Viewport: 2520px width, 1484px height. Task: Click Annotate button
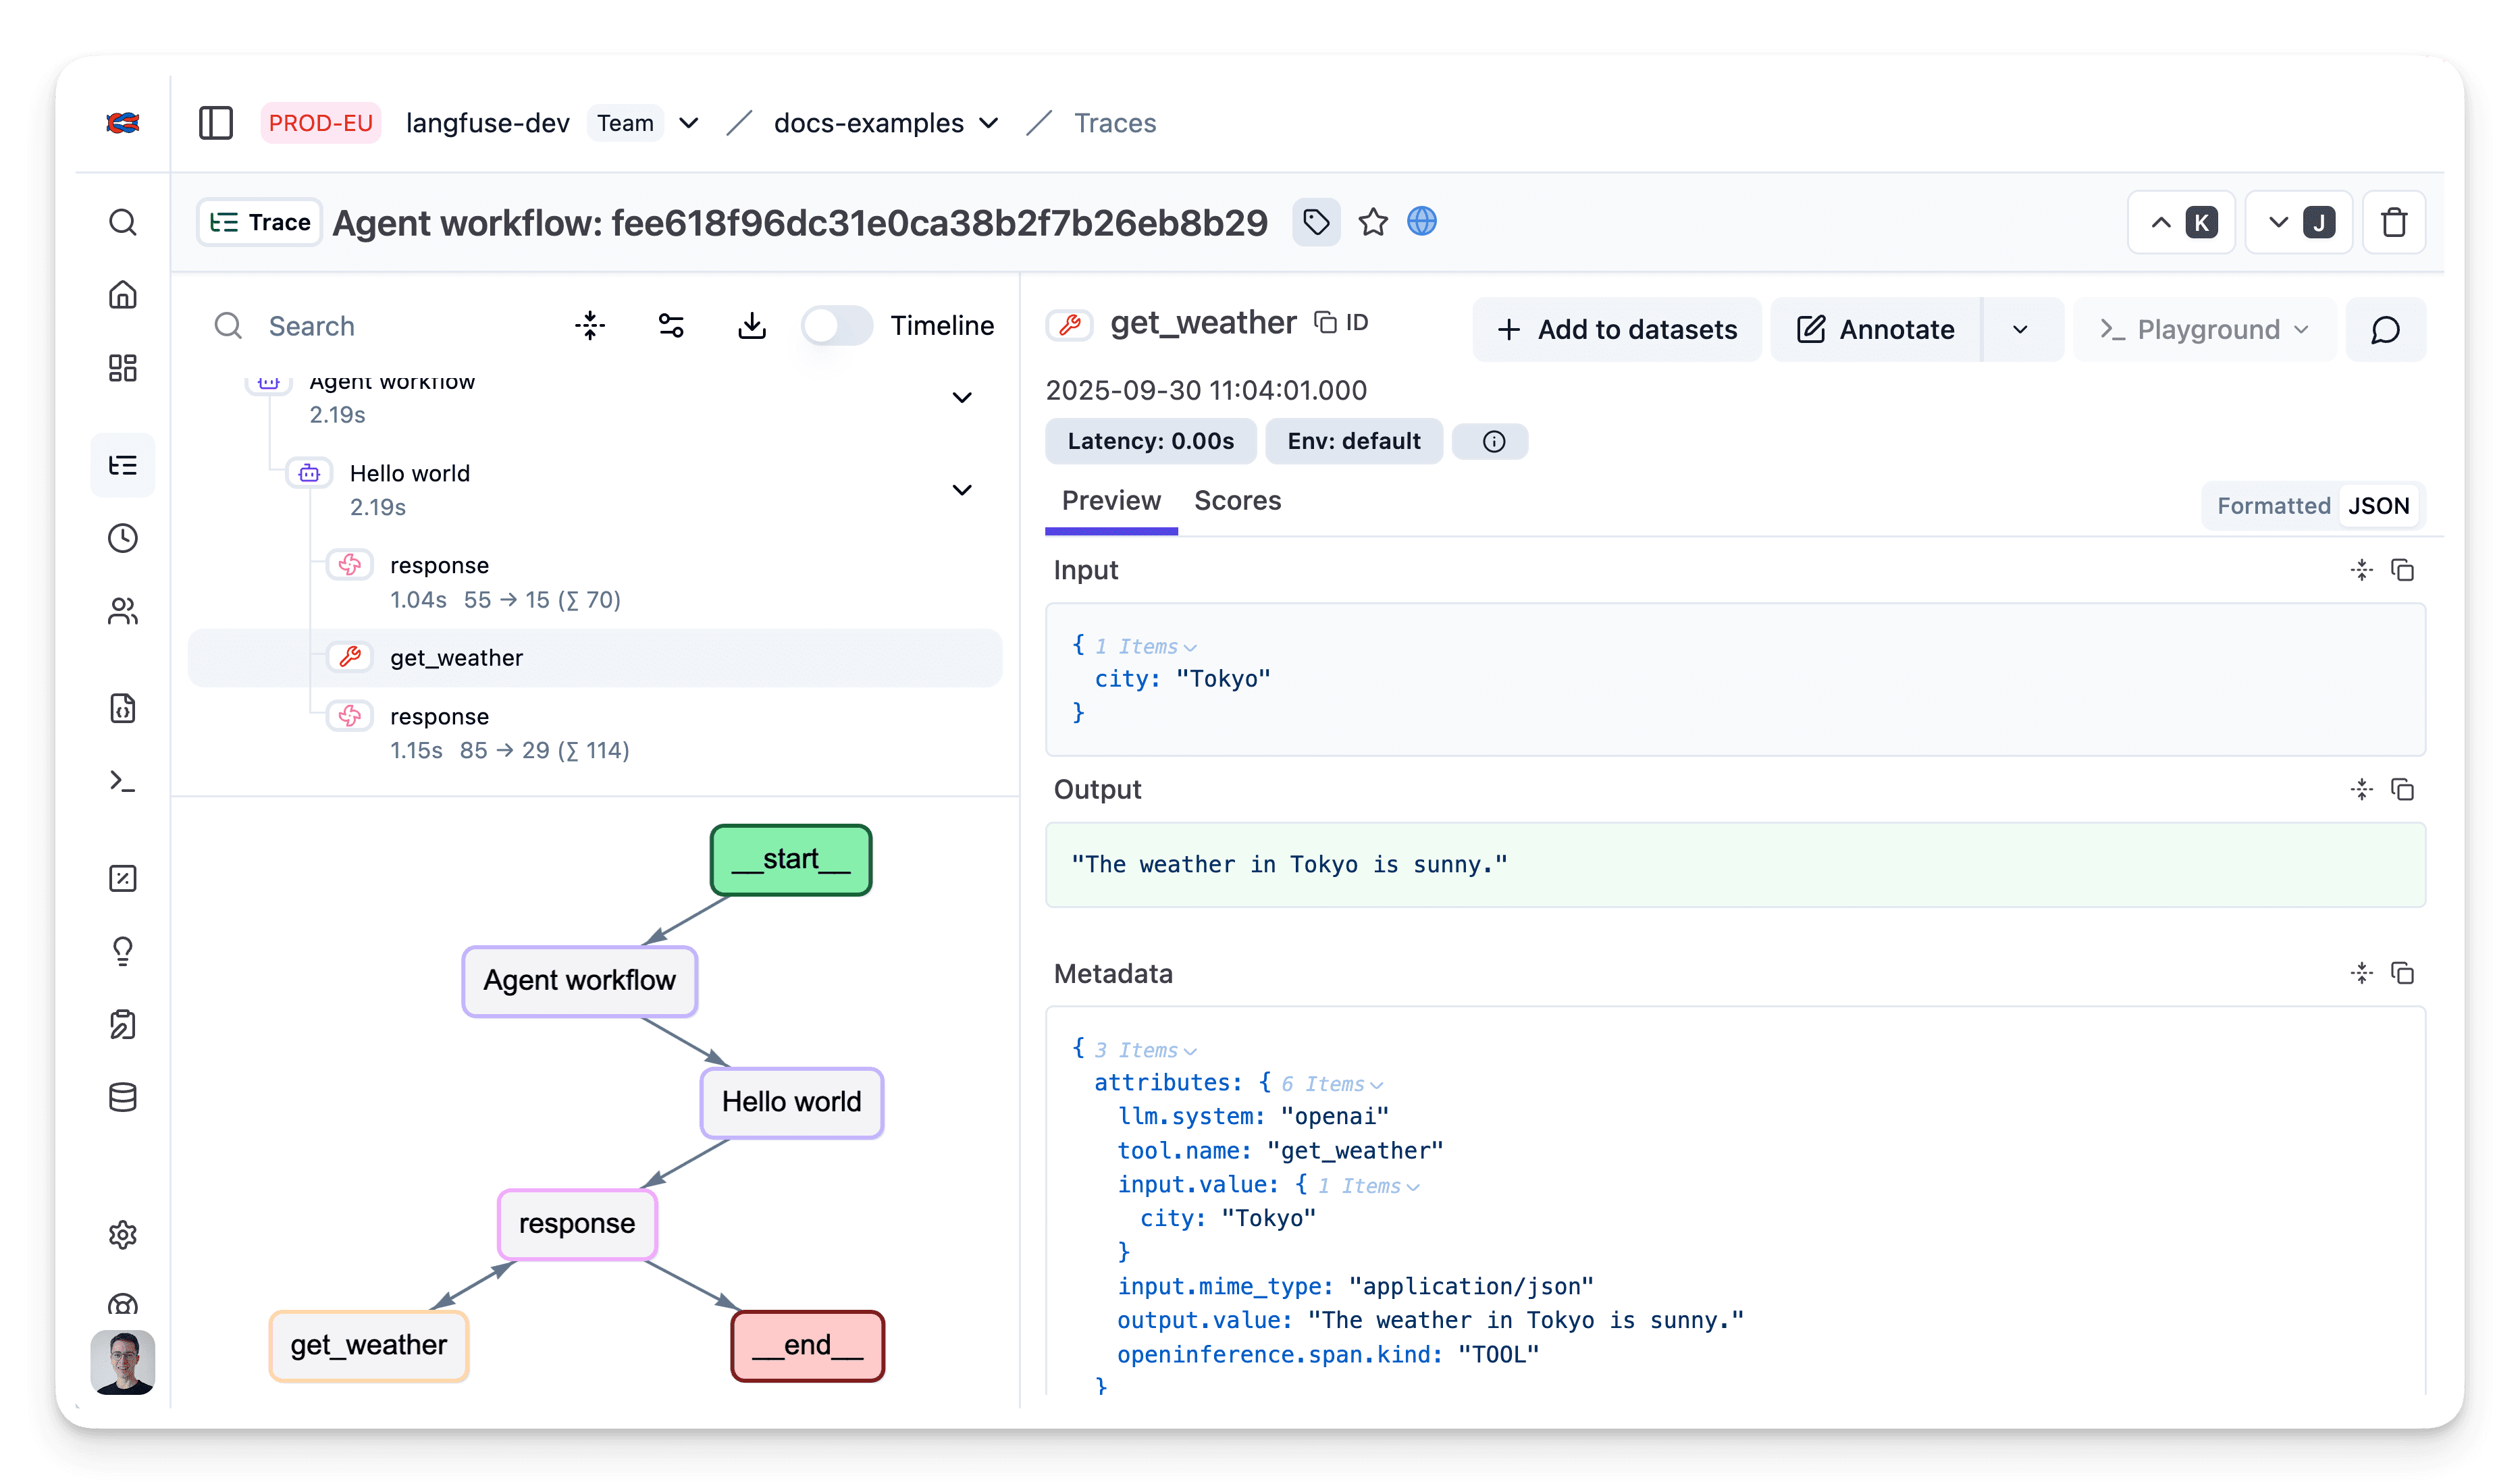coord(1876,329)
